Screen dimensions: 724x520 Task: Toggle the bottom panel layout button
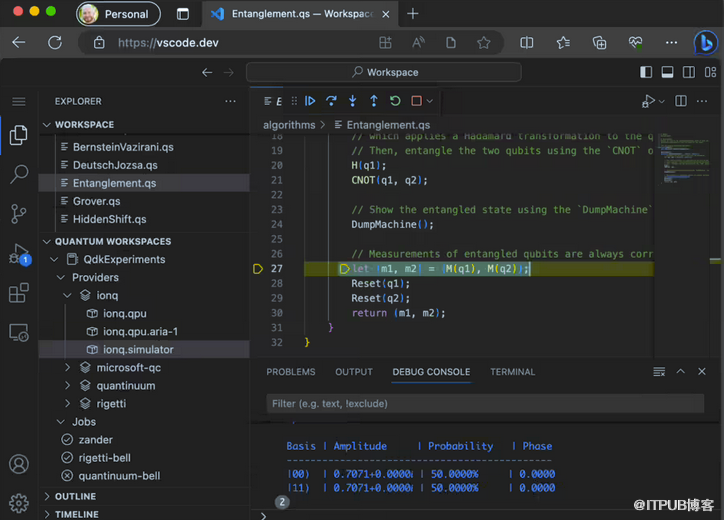coord(667,72)
